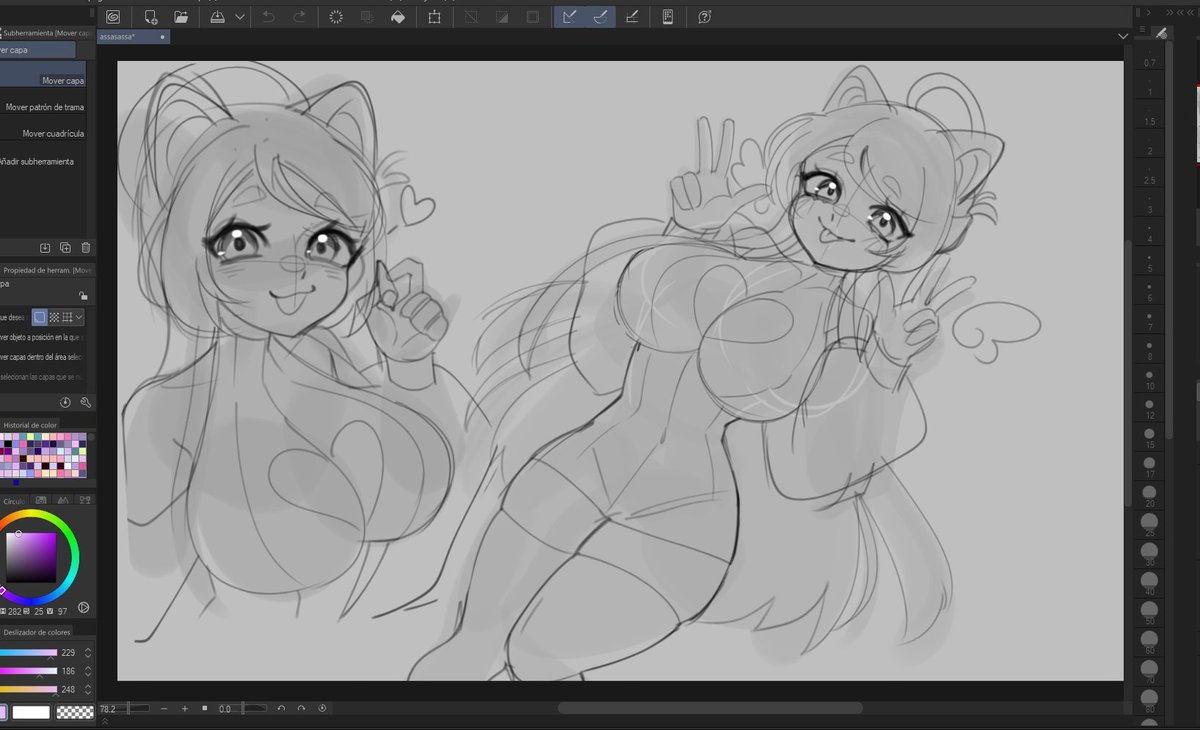
Task: Select the transparent color swatch
Action: pos(74,713)
